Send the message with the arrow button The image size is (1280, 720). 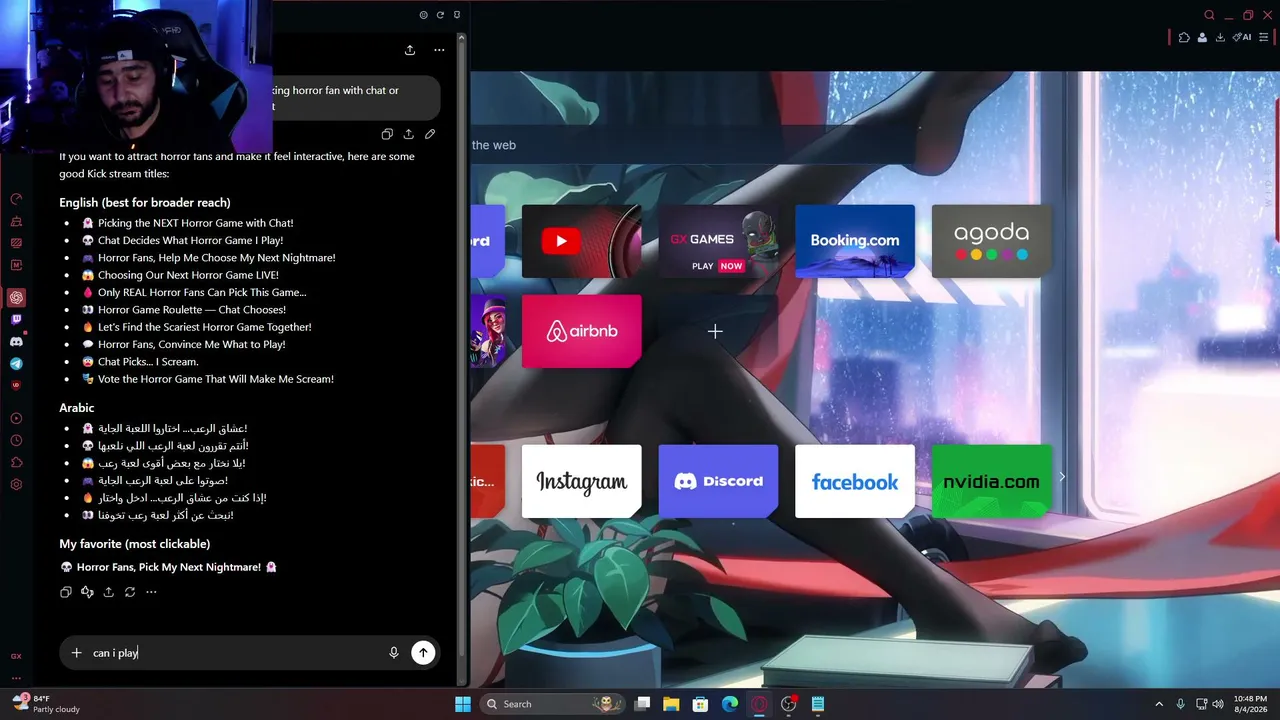pos(423,653)
